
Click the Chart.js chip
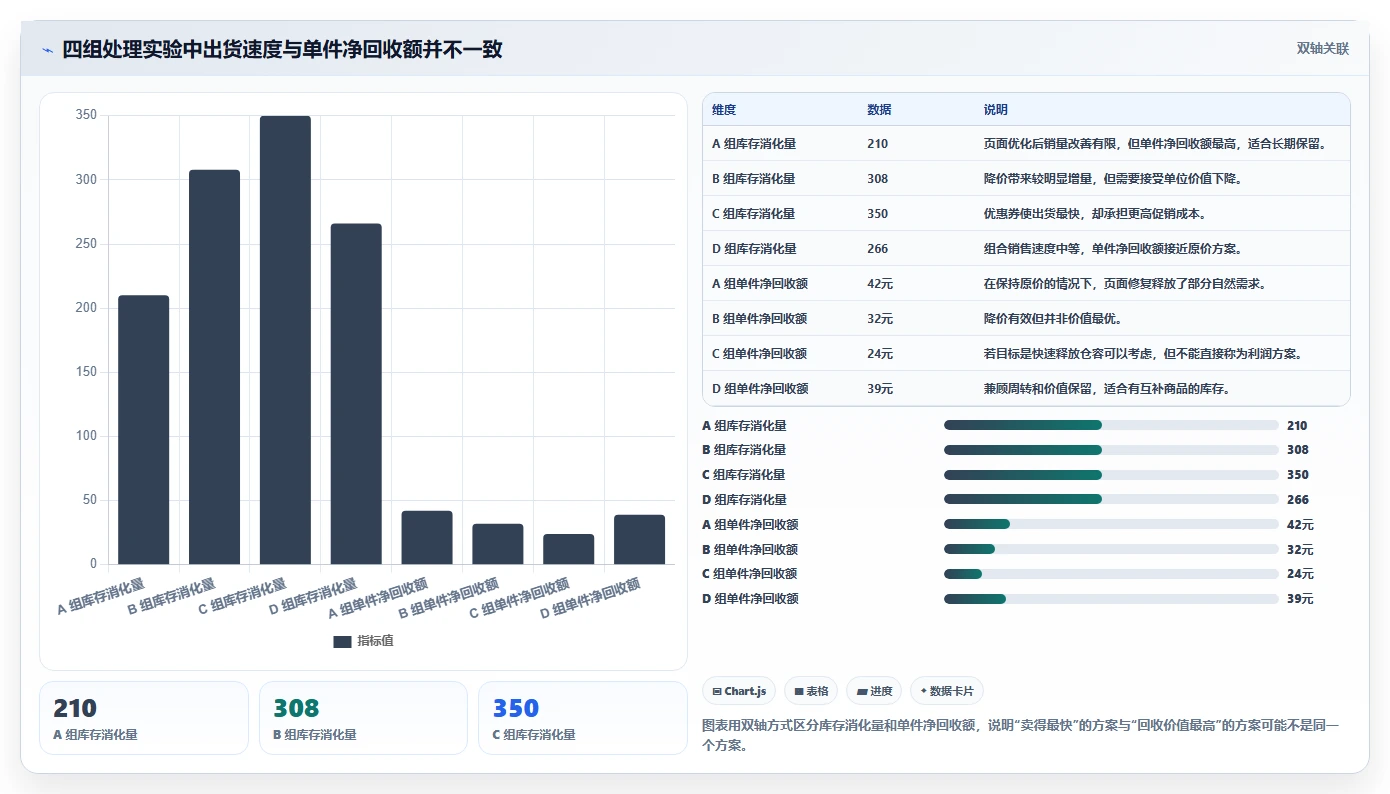(740, 691)
